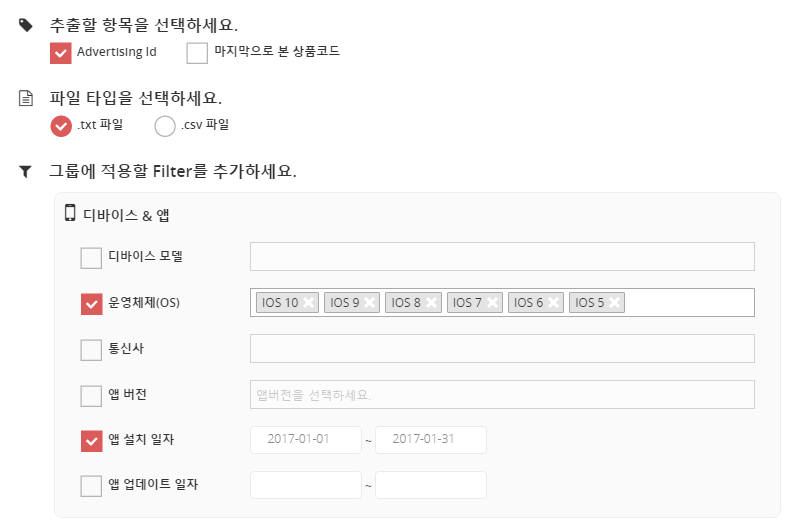
Task: Uncheck the Advertising Id checkbox
Action: tap(60, 53)
